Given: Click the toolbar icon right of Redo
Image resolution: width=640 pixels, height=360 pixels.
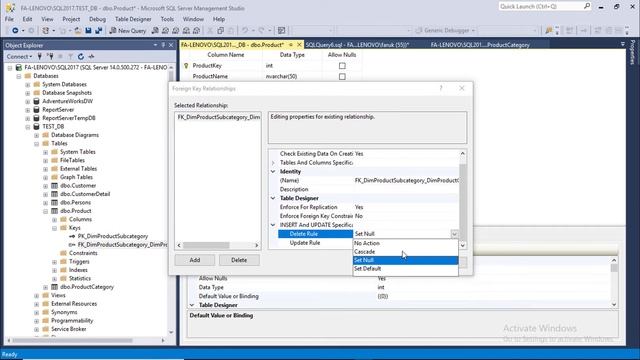Looking at the screenshot, I should coord(281,31).
